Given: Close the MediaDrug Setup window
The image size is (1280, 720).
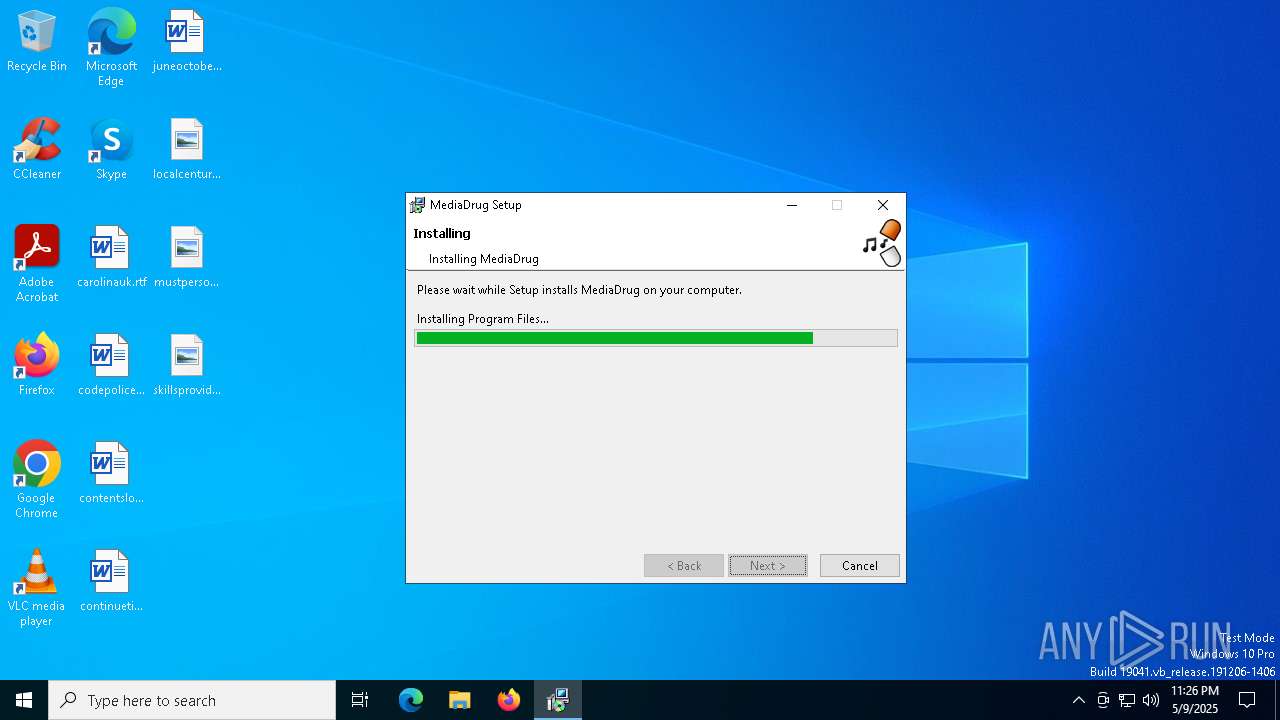Looking at the screenshot, I should click(x=883, y=205).
